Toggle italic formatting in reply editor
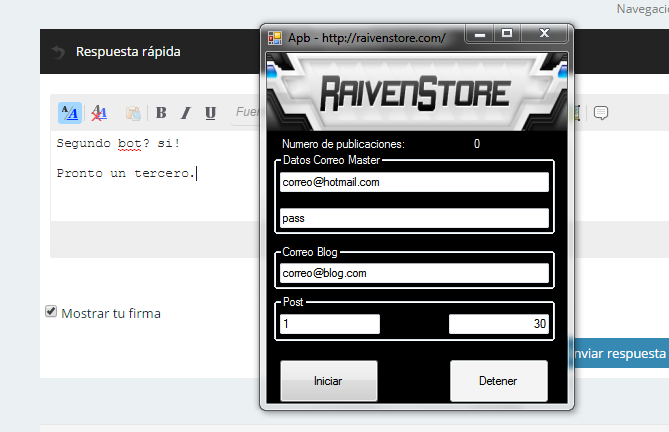669x432 pixels. (186, 113)
